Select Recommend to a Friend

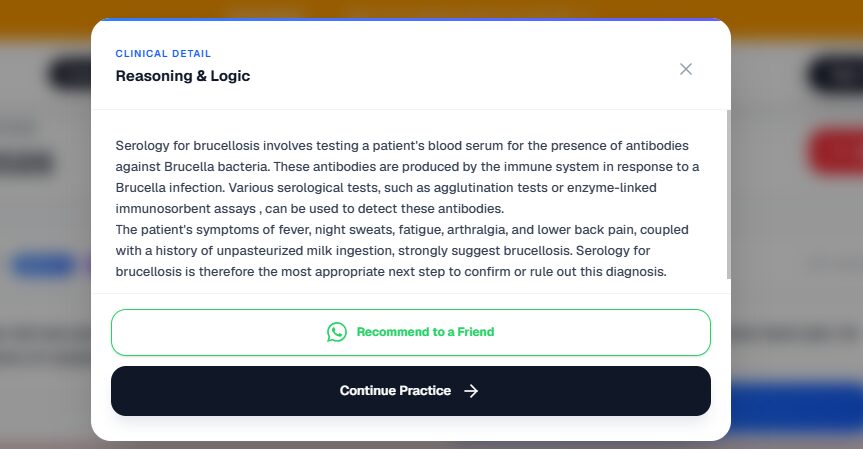point(411,332)
